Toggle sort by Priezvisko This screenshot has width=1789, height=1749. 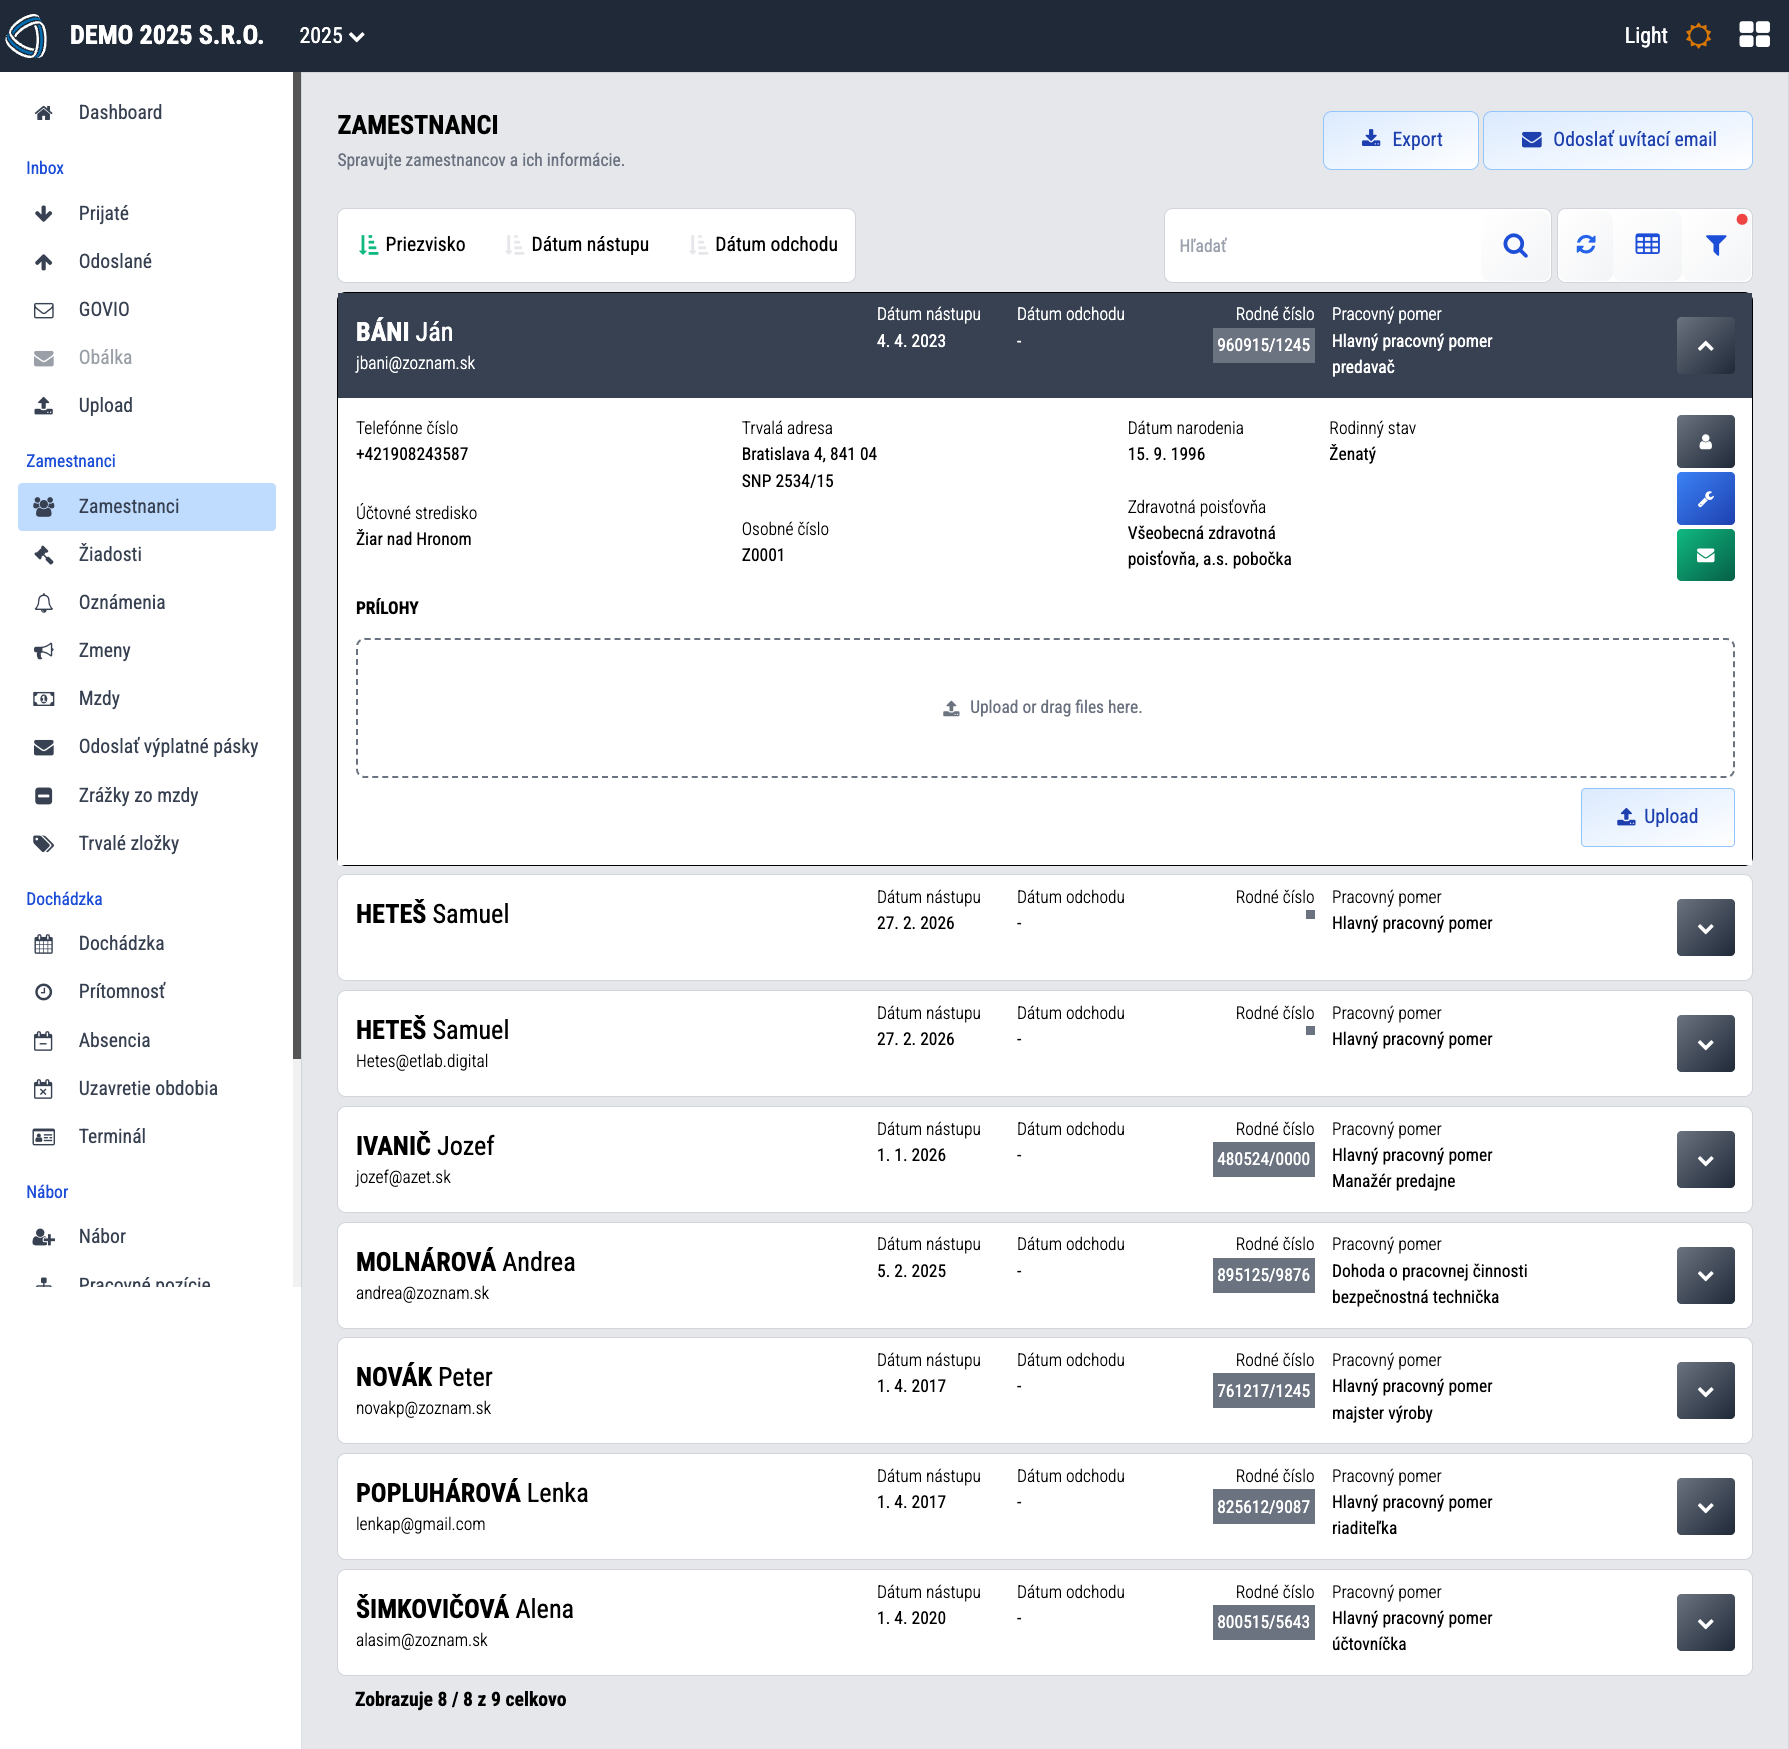click(x=412, y=245)
